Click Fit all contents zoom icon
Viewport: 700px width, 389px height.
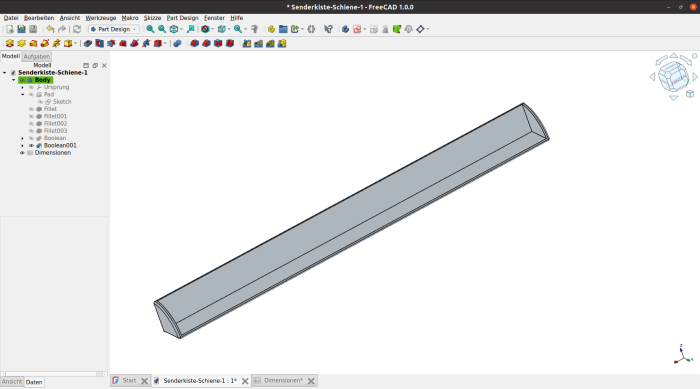pos(150,29)
